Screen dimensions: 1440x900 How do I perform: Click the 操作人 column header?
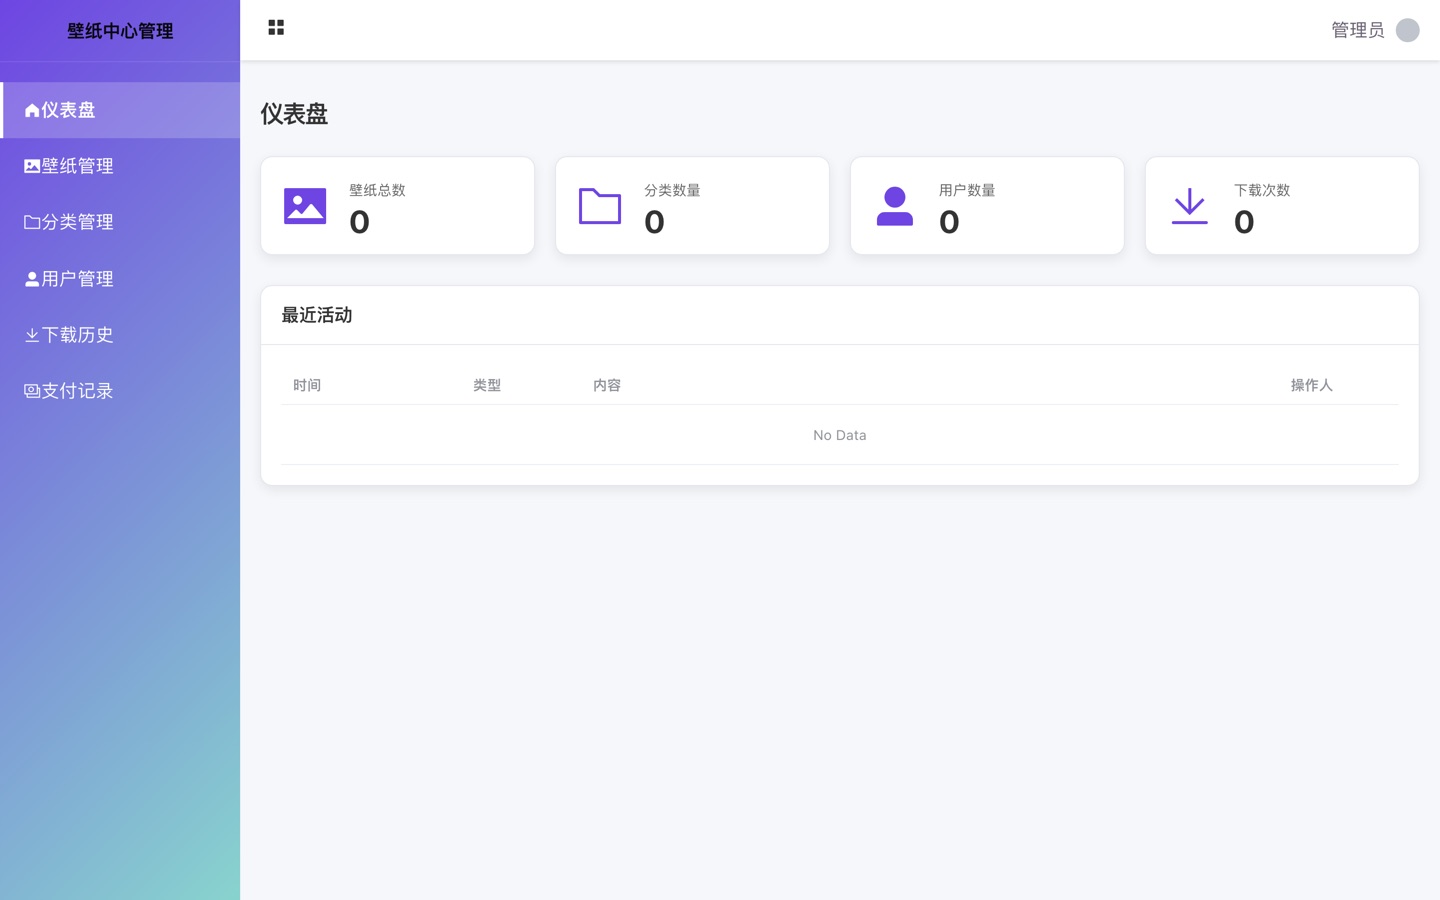pyautogui.click(x=1312, y=385)
